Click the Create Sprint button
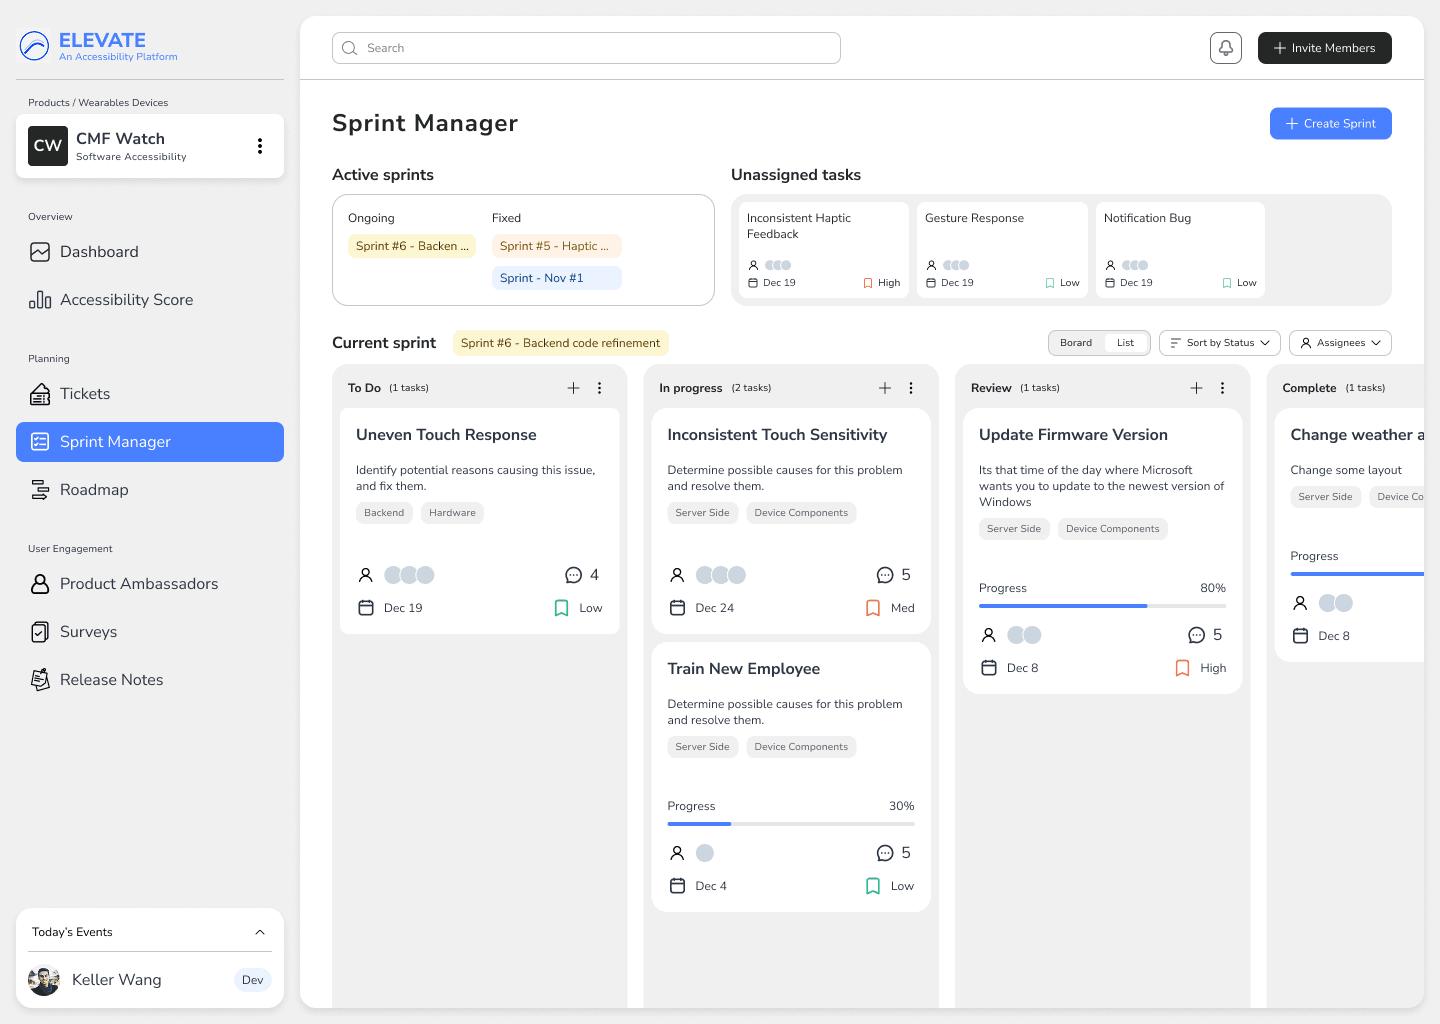Viewport: 1440px width, 1024px height. point(1331,123)
